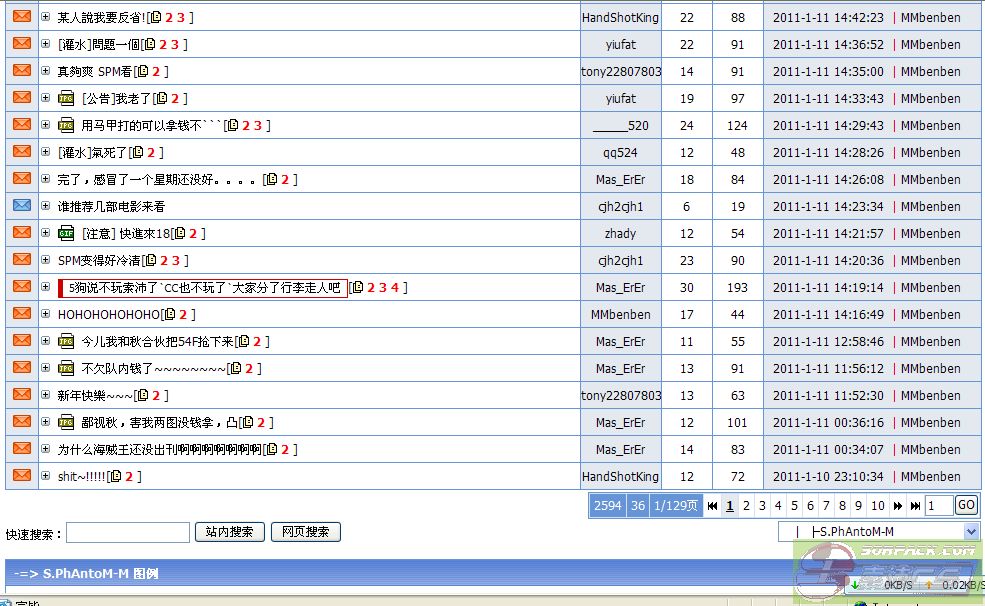The width and height of the screenshot is (985, 606).
Task: Open page 3 of 問題一個 thread
Action: (x=175, y=44)
